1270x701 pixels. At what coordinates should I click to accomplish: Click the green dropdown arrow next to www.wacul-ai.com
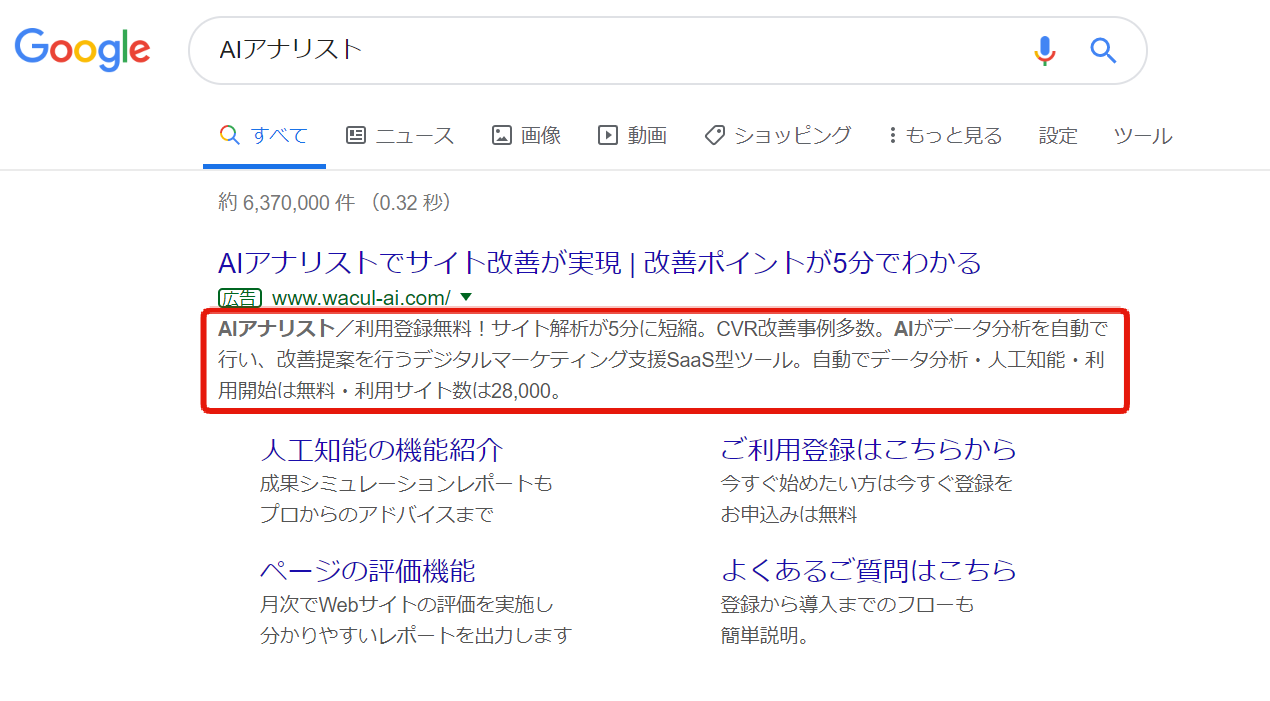[x=465, y=297]
